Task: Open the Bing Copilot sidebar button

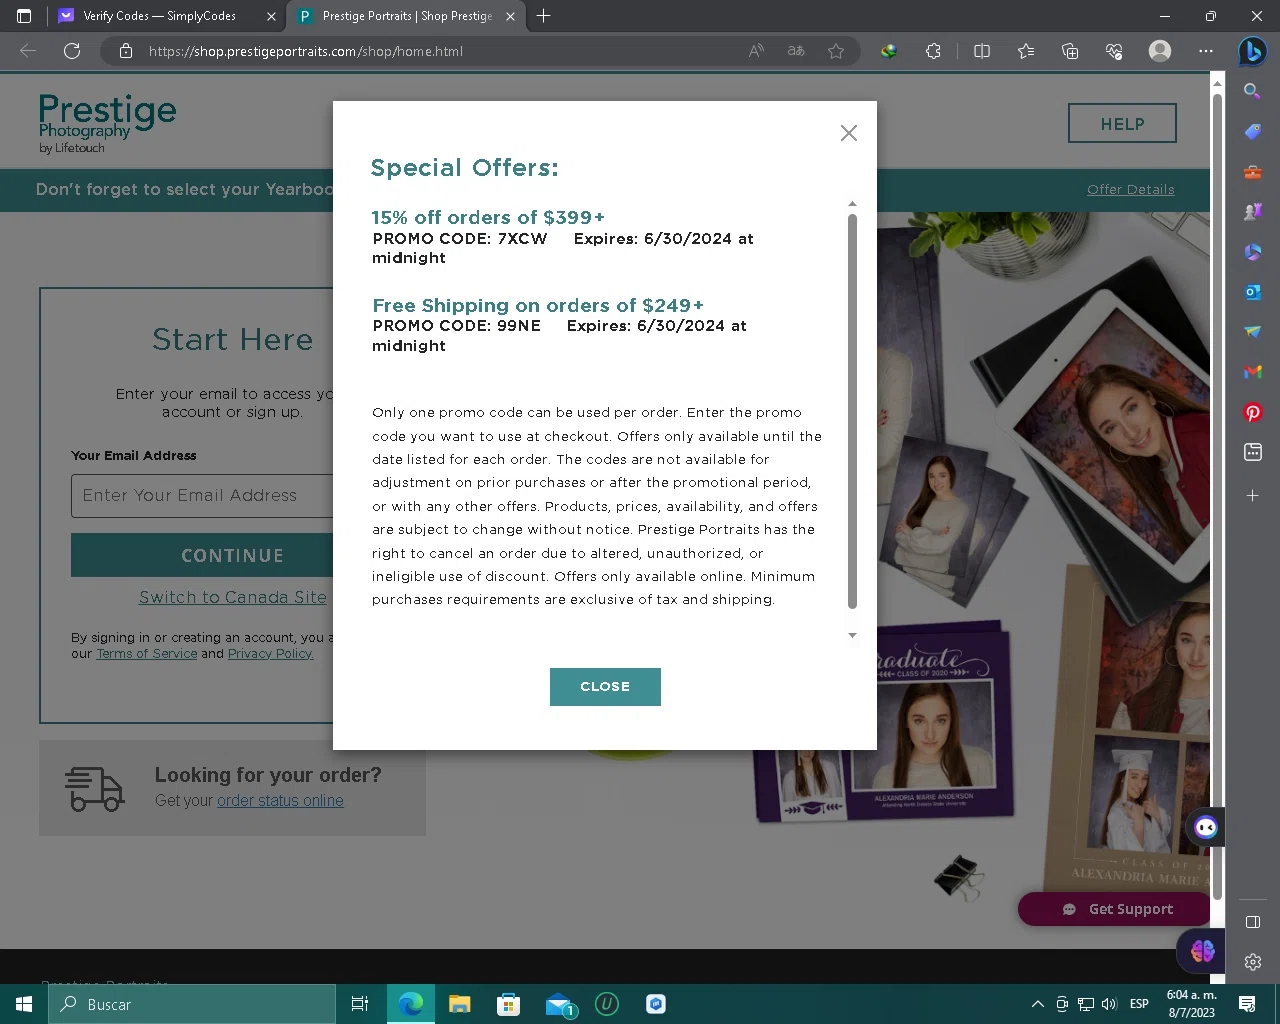Action: tap(1252, 51)
